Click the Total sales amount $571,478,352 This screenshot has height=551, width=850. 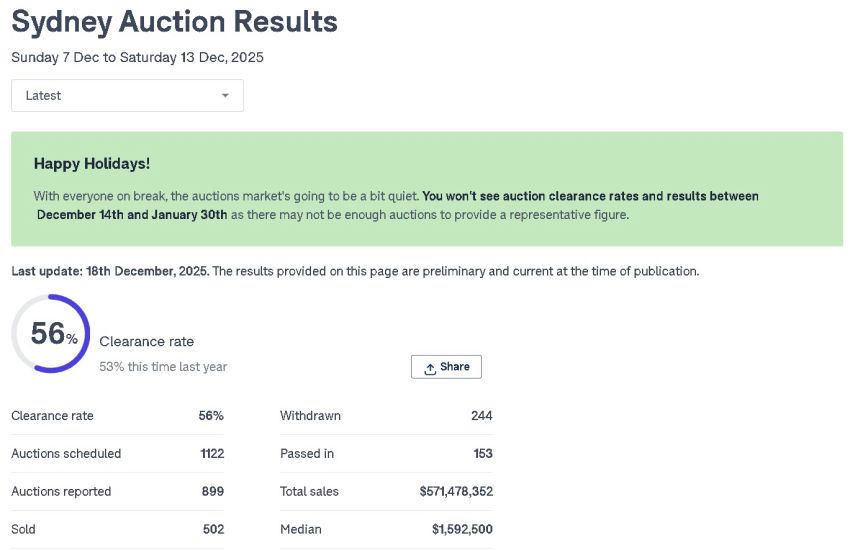pos(456,492)
